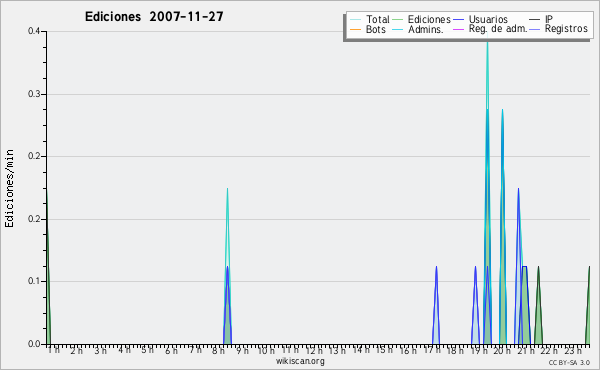Click the 23 h tick label
The width and height of the screenshot is (600, 370).
coord(573,351)
